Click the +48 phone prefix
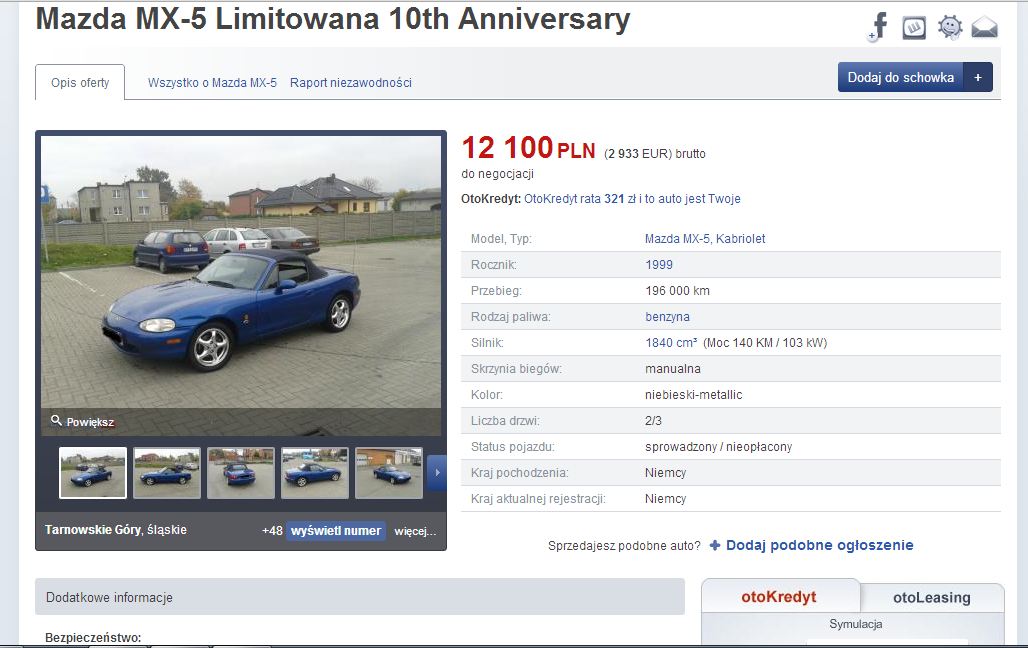 (272, 531)
